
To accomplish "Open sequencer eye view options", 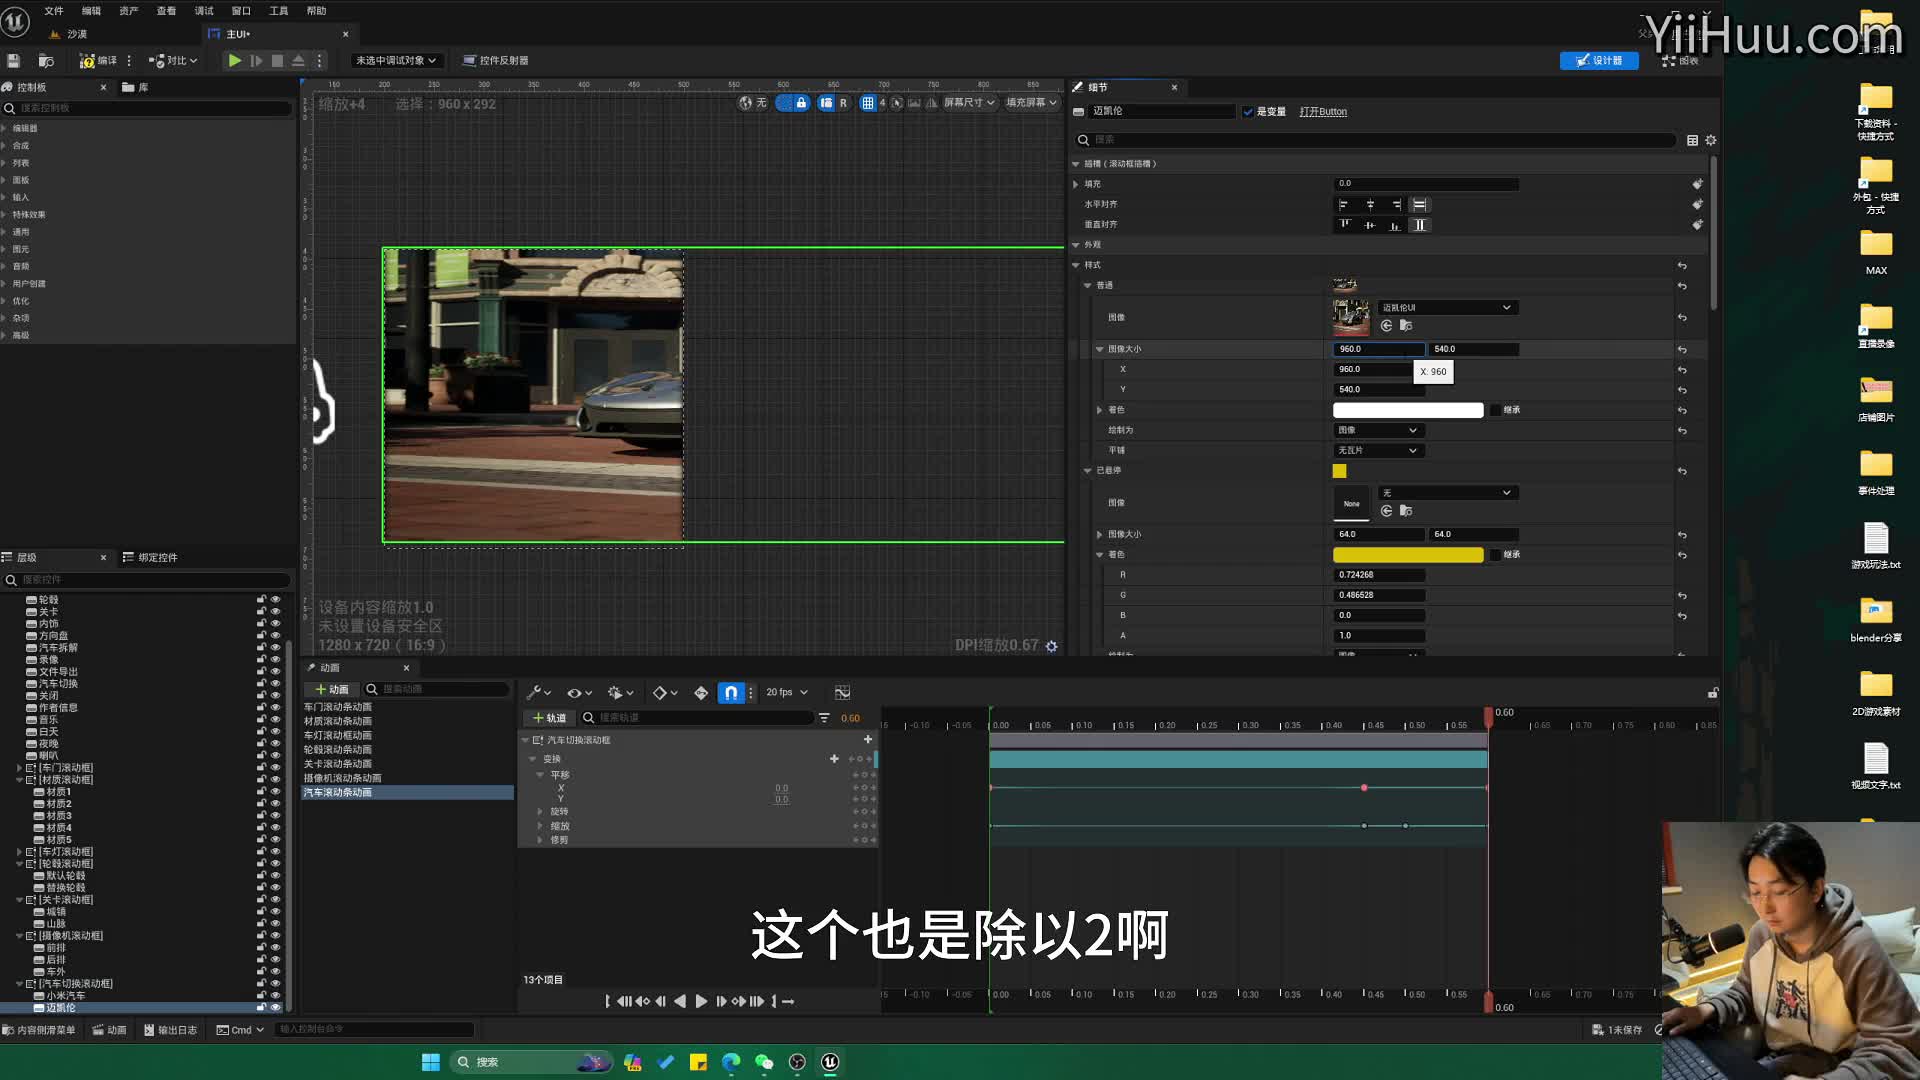I will tap(579, 692).
